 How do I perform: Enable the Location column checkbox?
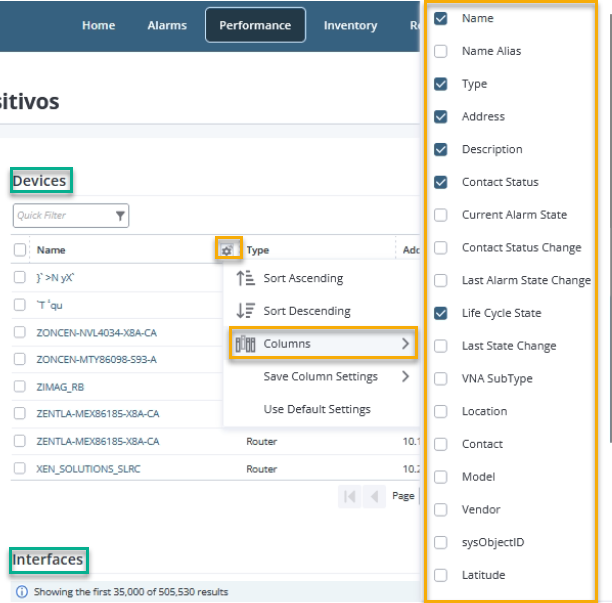(x=441, y=411)
